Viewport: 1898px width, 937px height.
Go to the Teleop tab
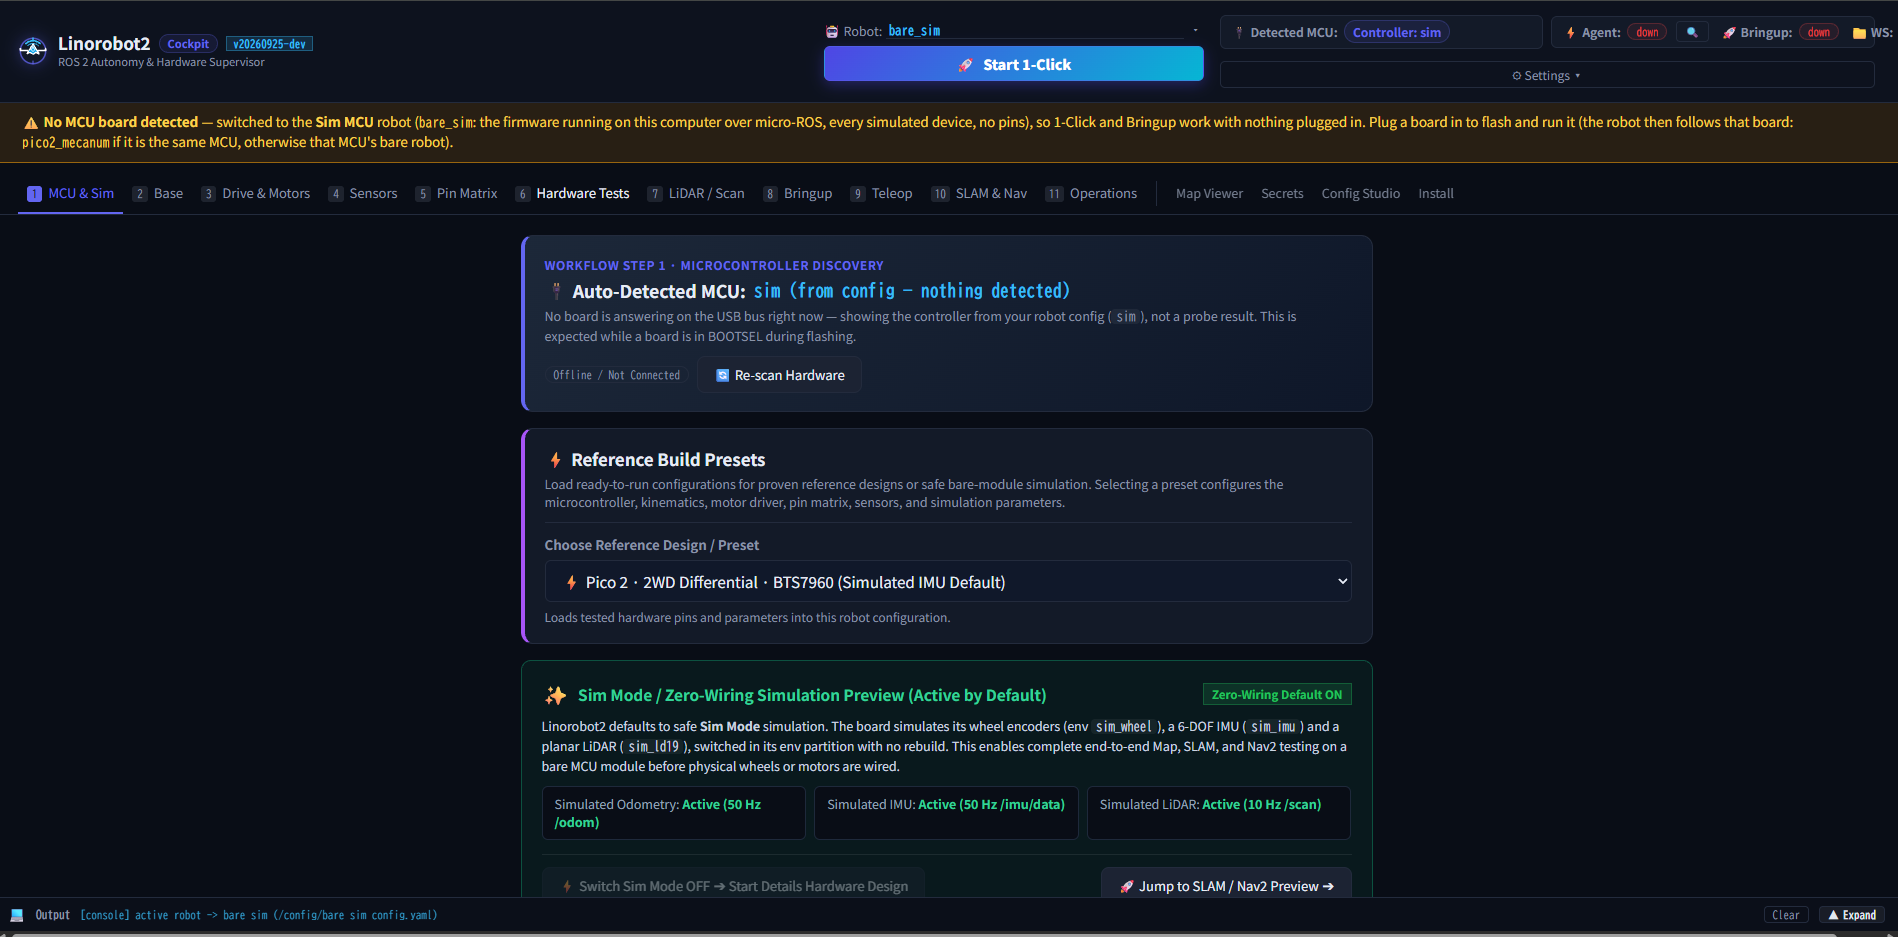tap(882, 194)
